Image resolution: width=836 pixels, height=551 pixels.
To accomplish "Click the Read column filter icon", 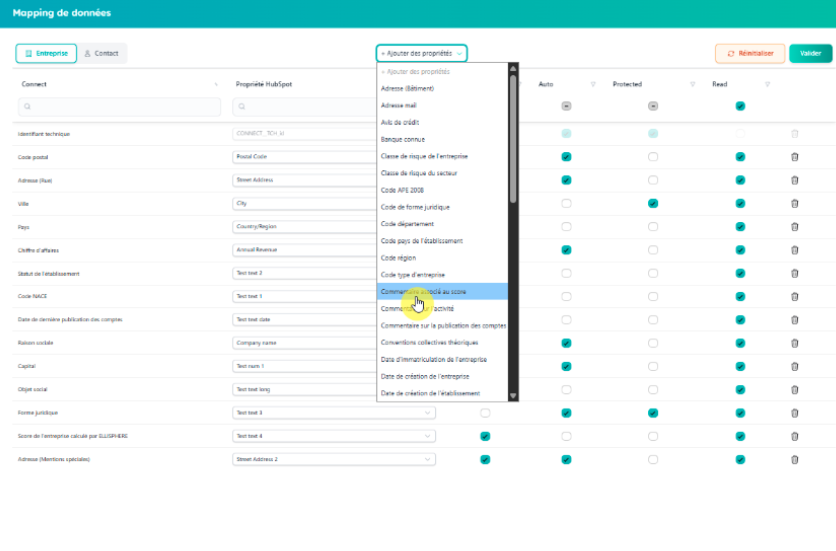I will click(767, 84).
